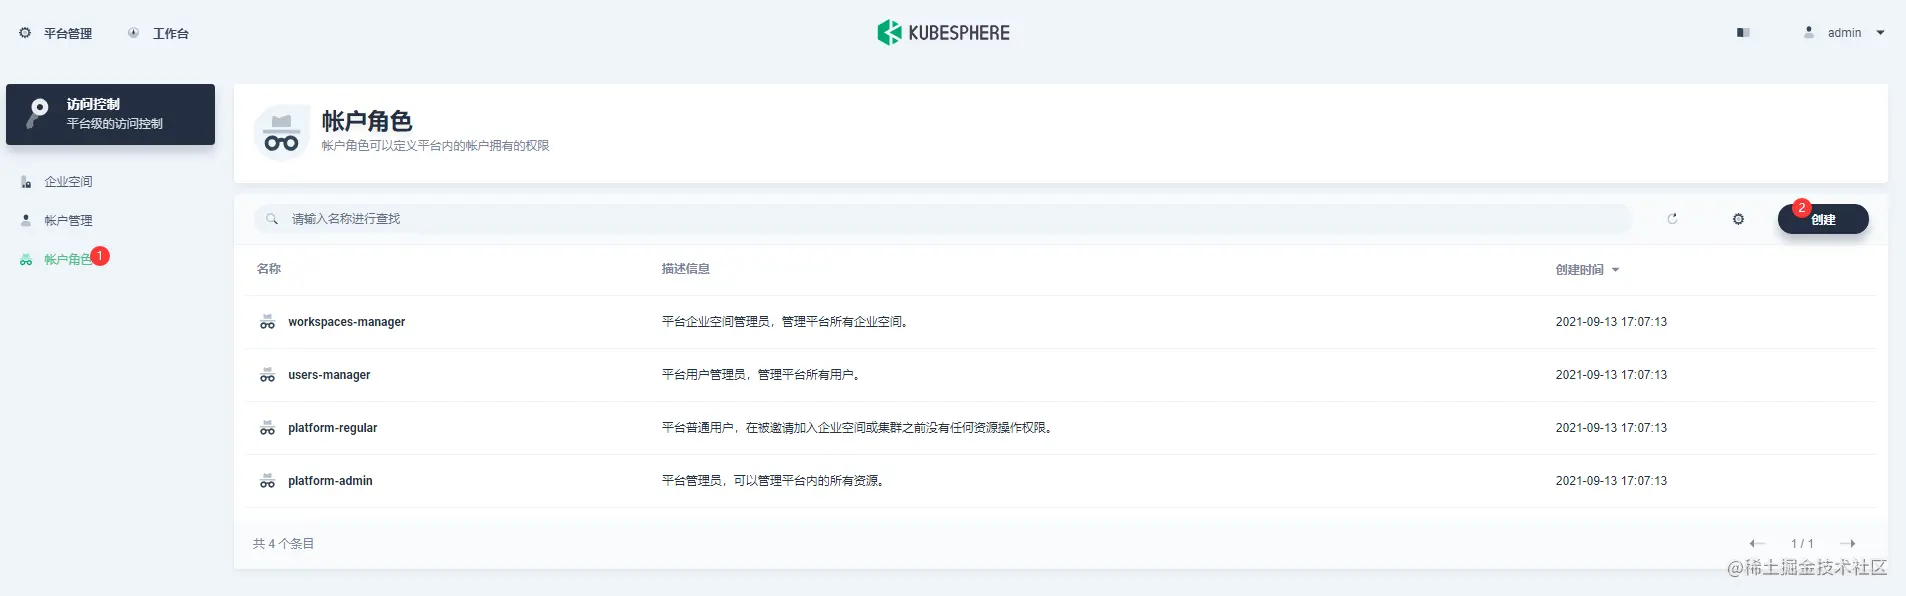The image size is (1906, 596).
Task: Click the 描述信息 column header
Action: 686,269
